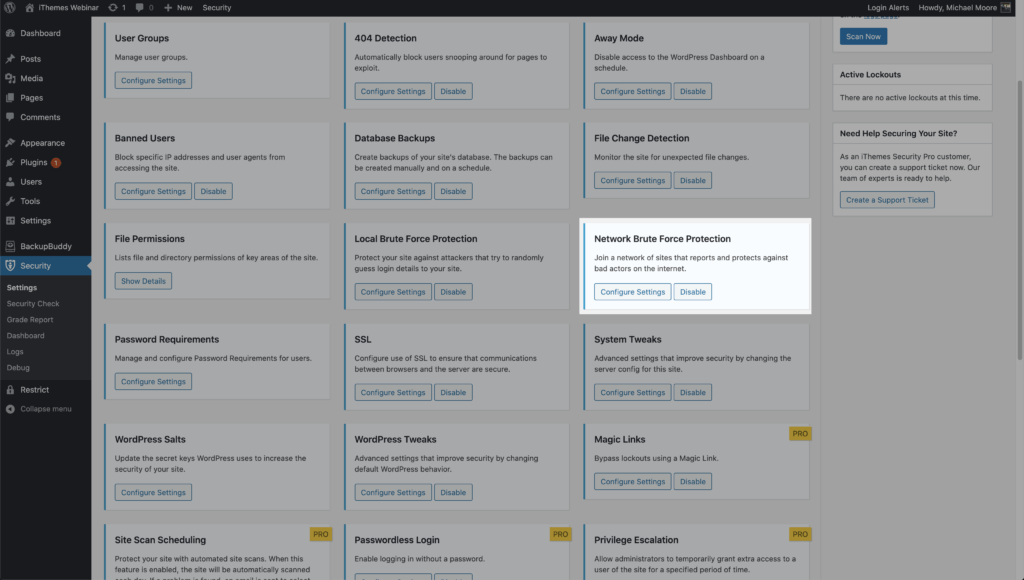
Task: Show Details for File Permissions
Action: [x=143, y=281]
